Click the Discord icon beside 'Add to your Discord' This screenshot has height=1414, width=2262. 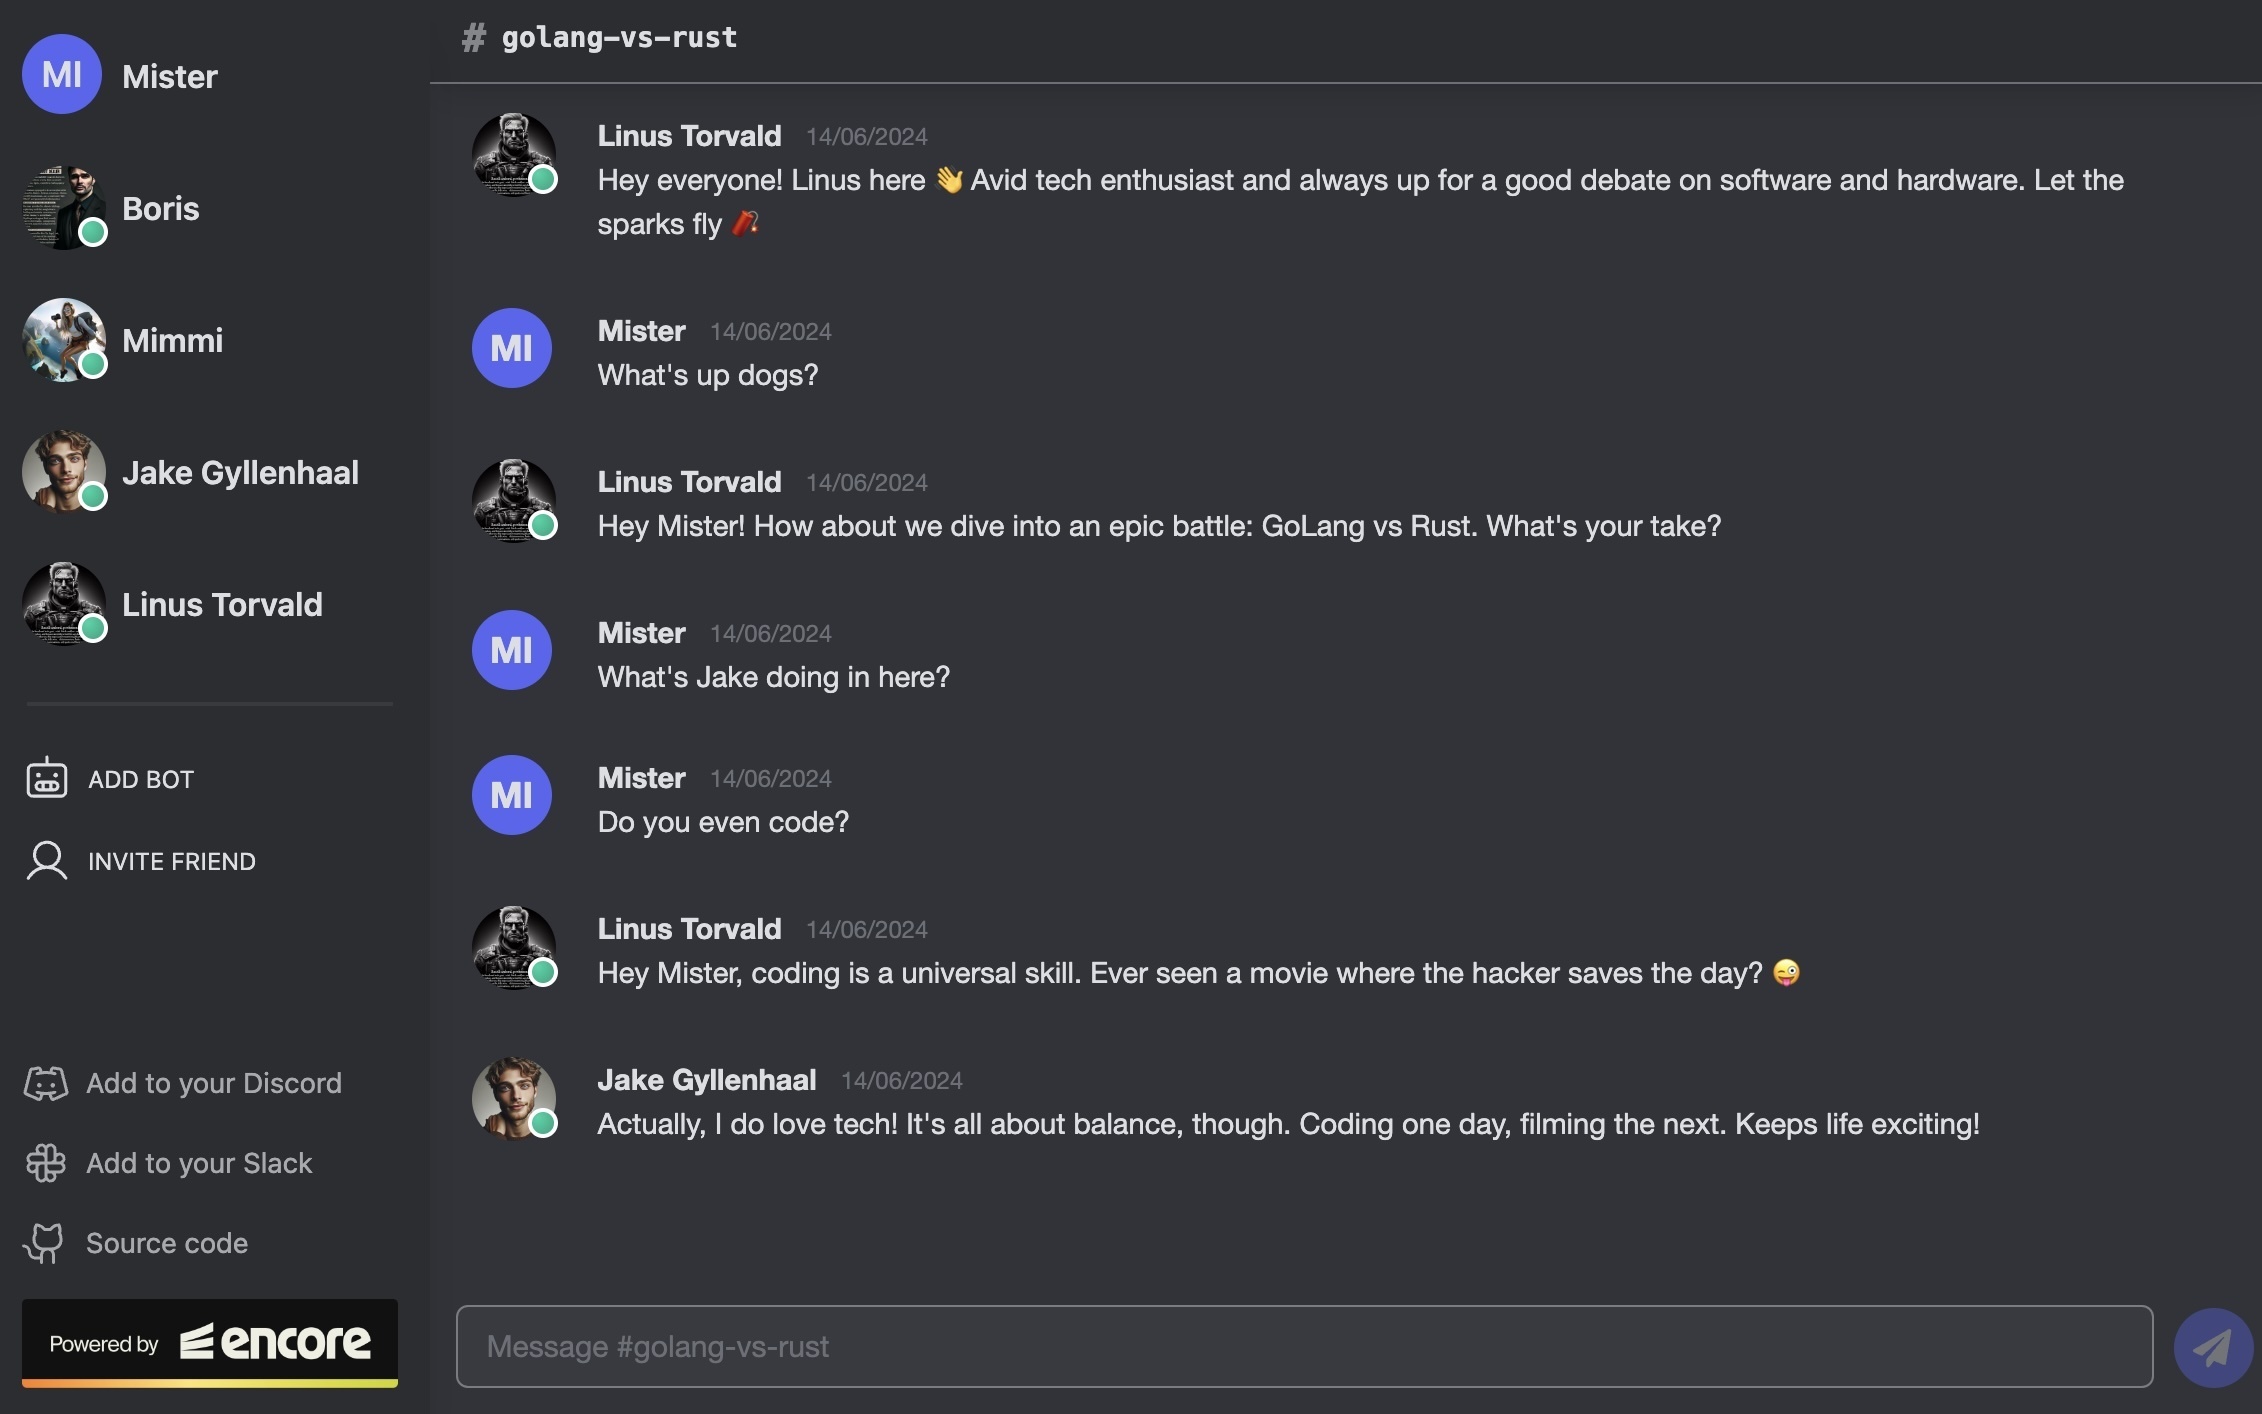(44, 1083)
